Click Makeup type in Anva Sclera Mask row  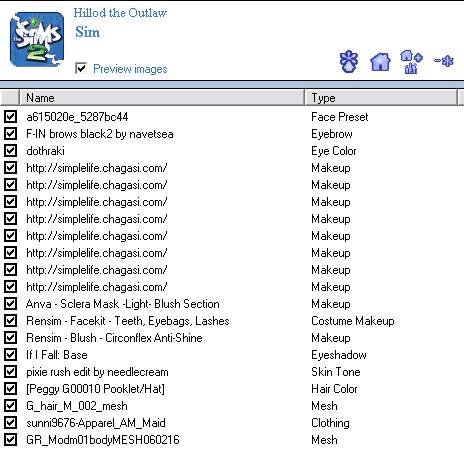click(331, 304)
